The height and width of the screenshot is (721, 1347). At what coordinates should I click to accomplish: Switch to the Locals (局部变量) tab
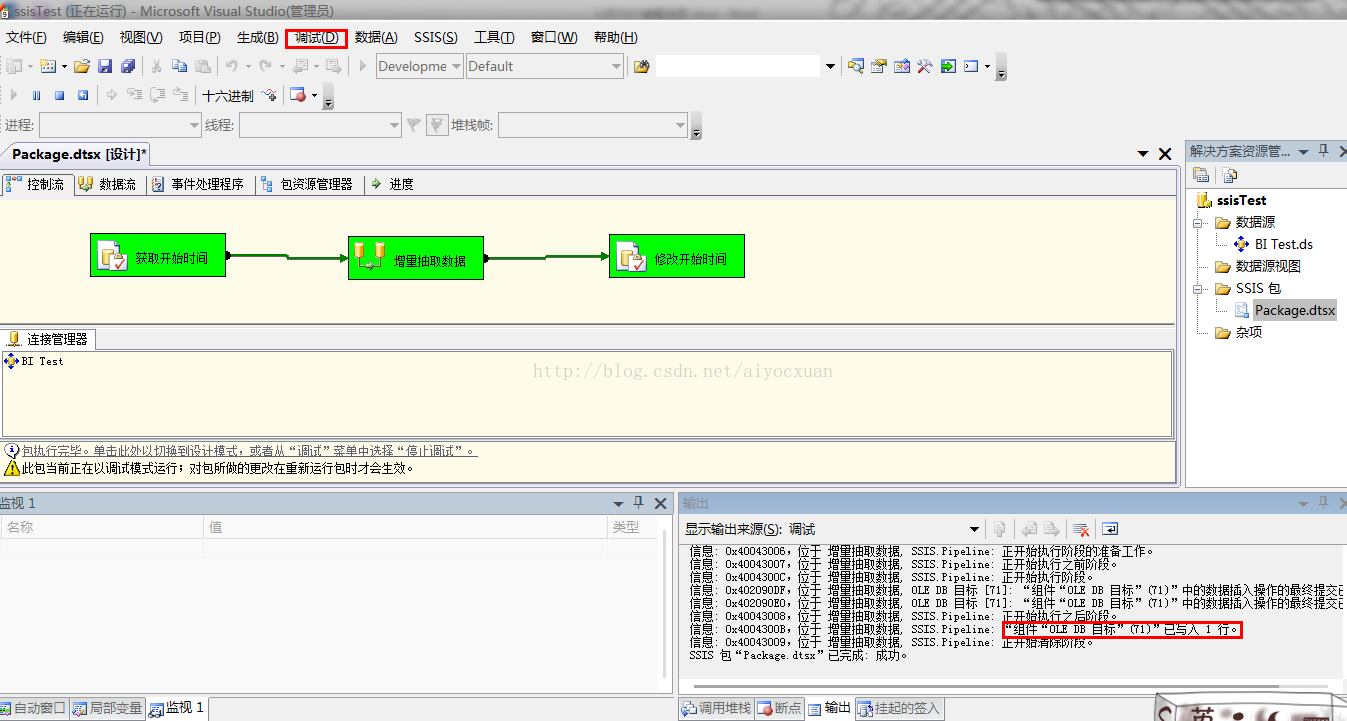pyautogui.click(x=108, y=708)
